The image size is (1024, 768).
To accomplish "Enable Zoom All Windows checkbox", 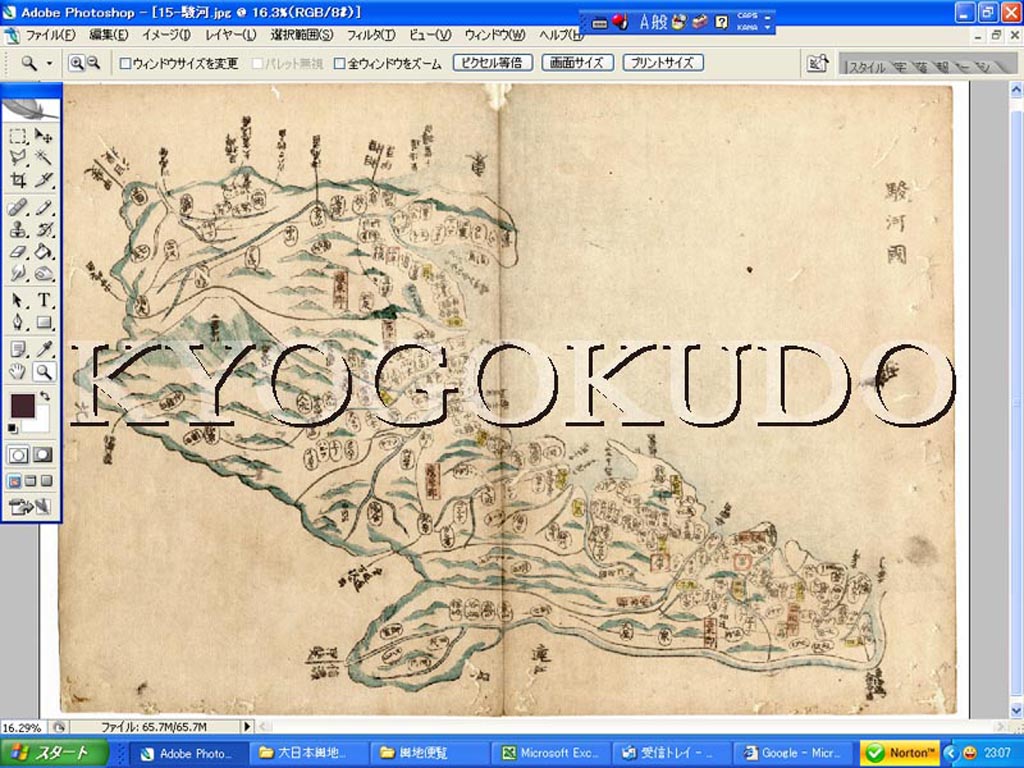I will 340,63.
